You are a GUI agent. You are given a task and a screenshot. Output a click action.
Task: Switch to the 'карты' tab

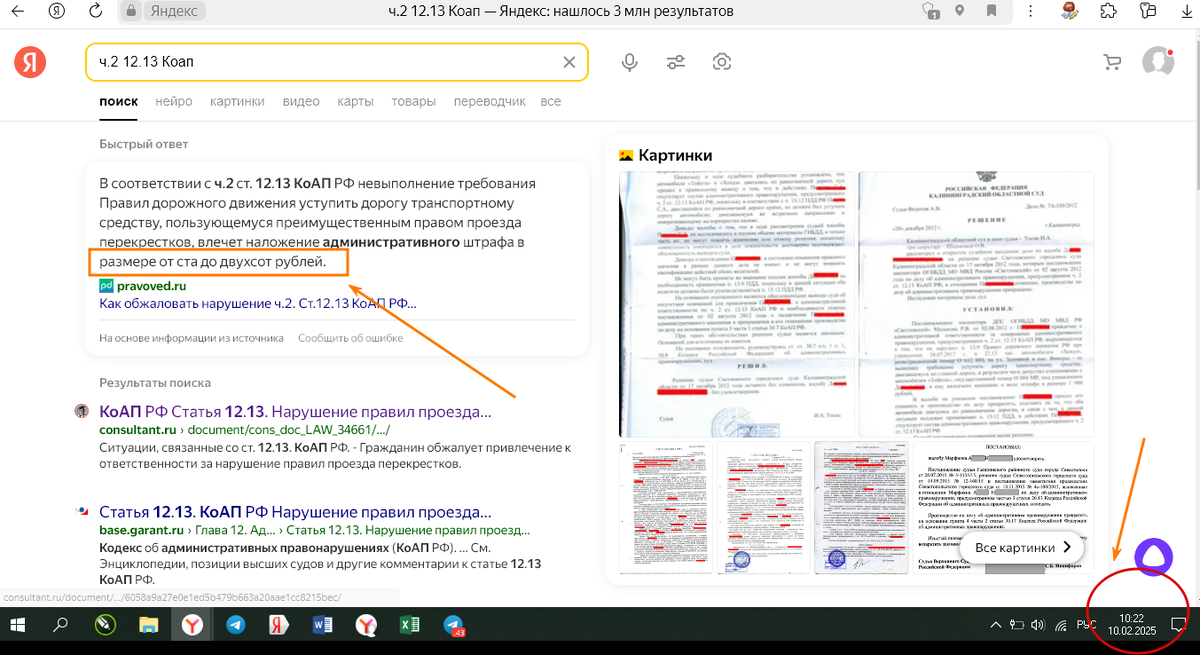pos(355,101)
